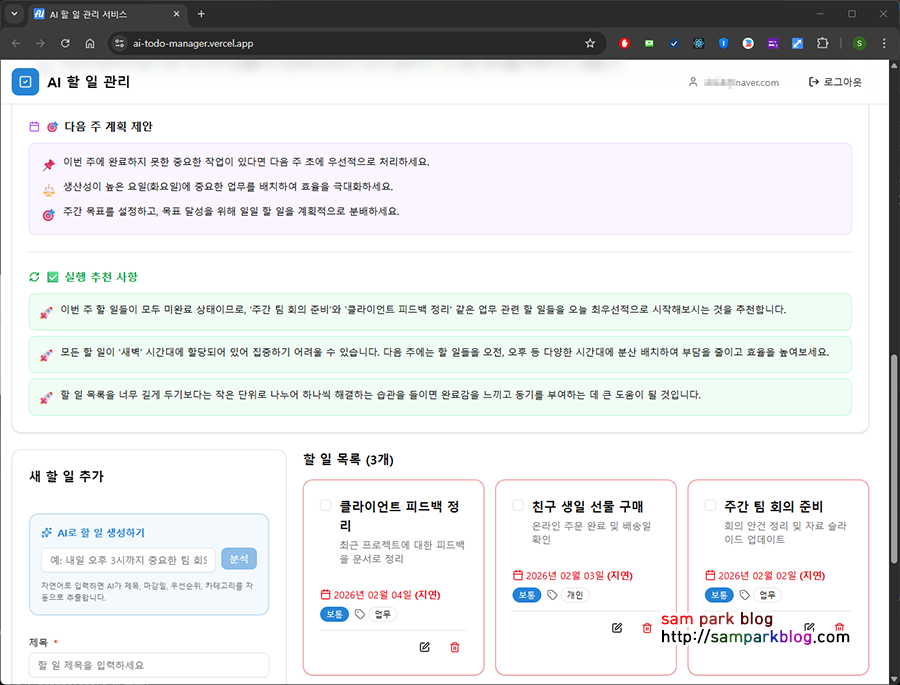Image resolution: width=900 pixels, height=685 pixels.
Task: Click the AI todo app logo icon
Action: (25, 82)
